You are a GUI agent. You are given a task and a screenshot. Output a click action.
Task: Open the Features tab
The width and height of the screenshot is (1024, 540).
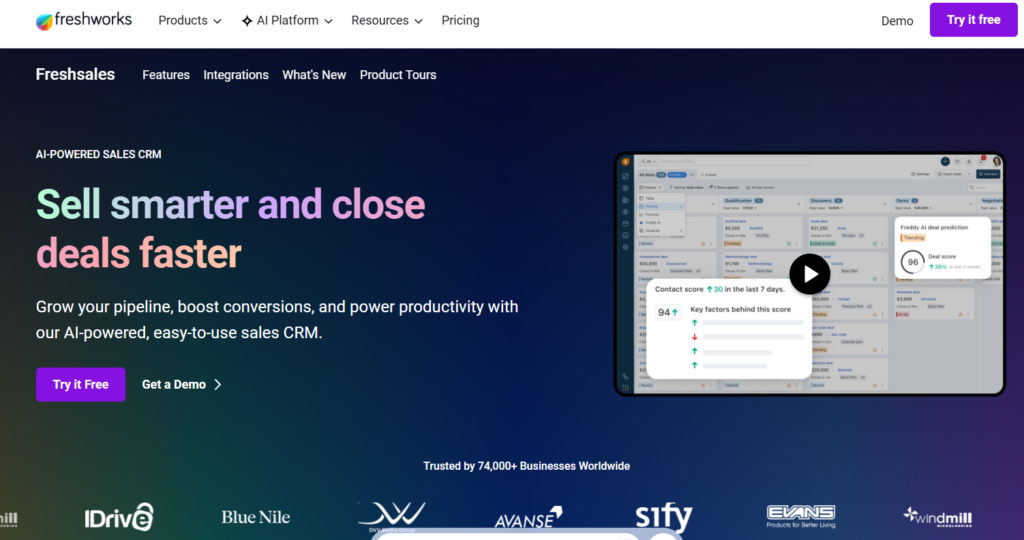pyautogui.click(x=166, y=75)
